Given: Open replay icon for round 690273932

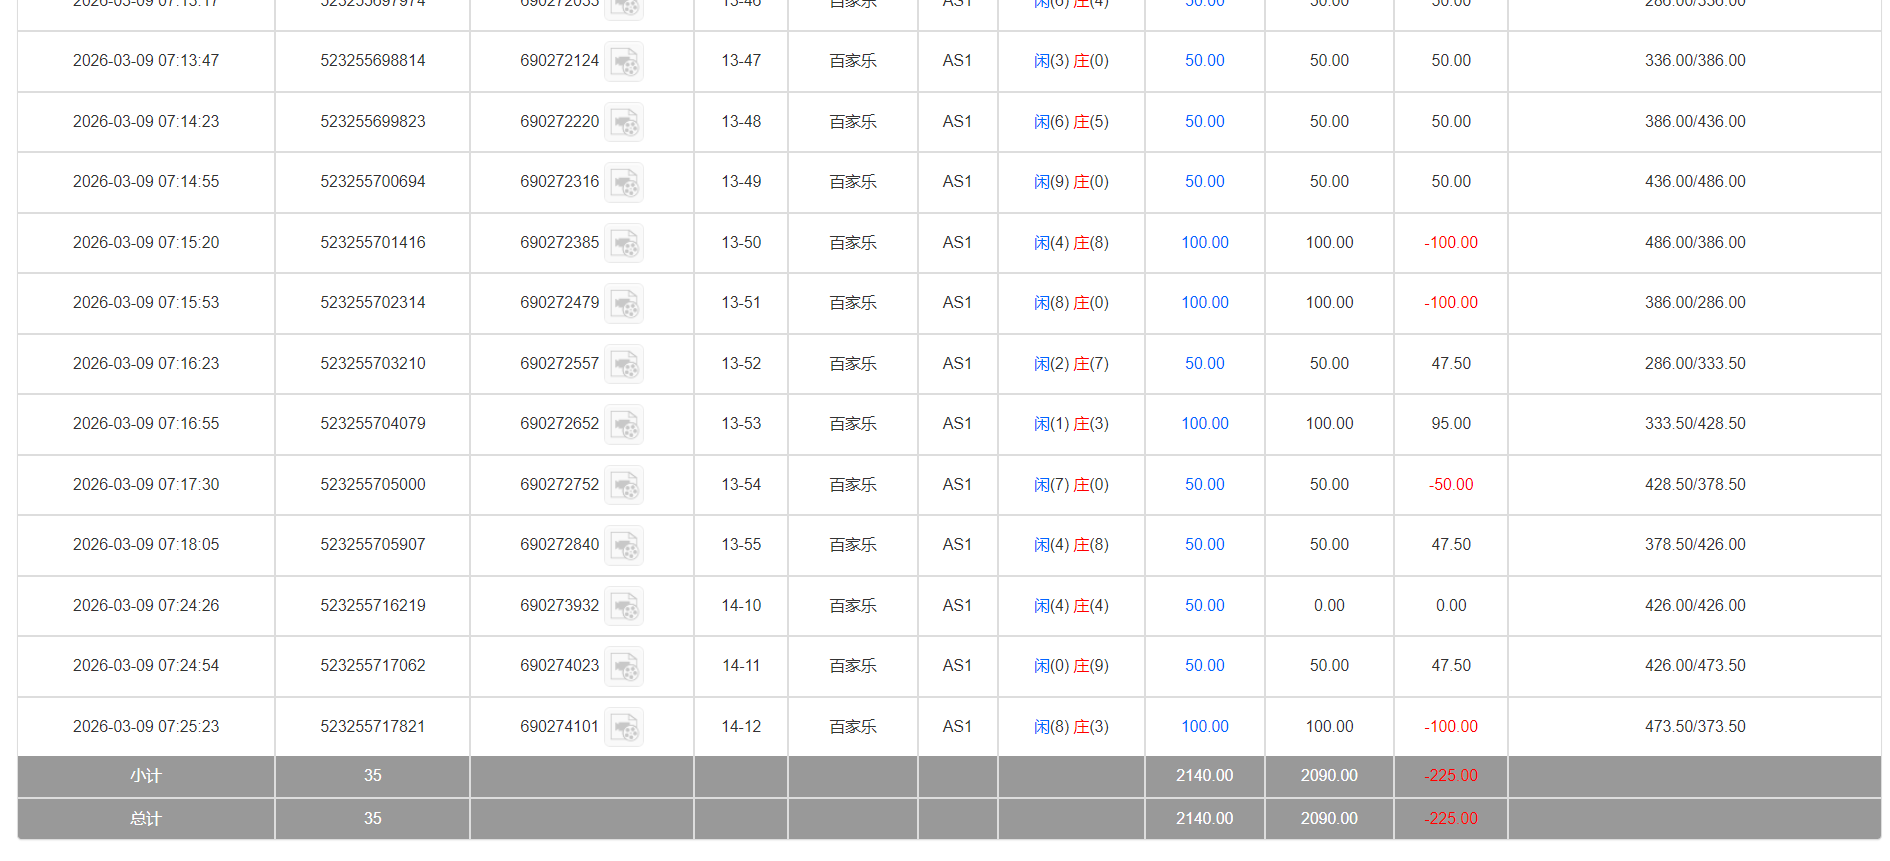Looking at the screenshot, I should 625,606.
